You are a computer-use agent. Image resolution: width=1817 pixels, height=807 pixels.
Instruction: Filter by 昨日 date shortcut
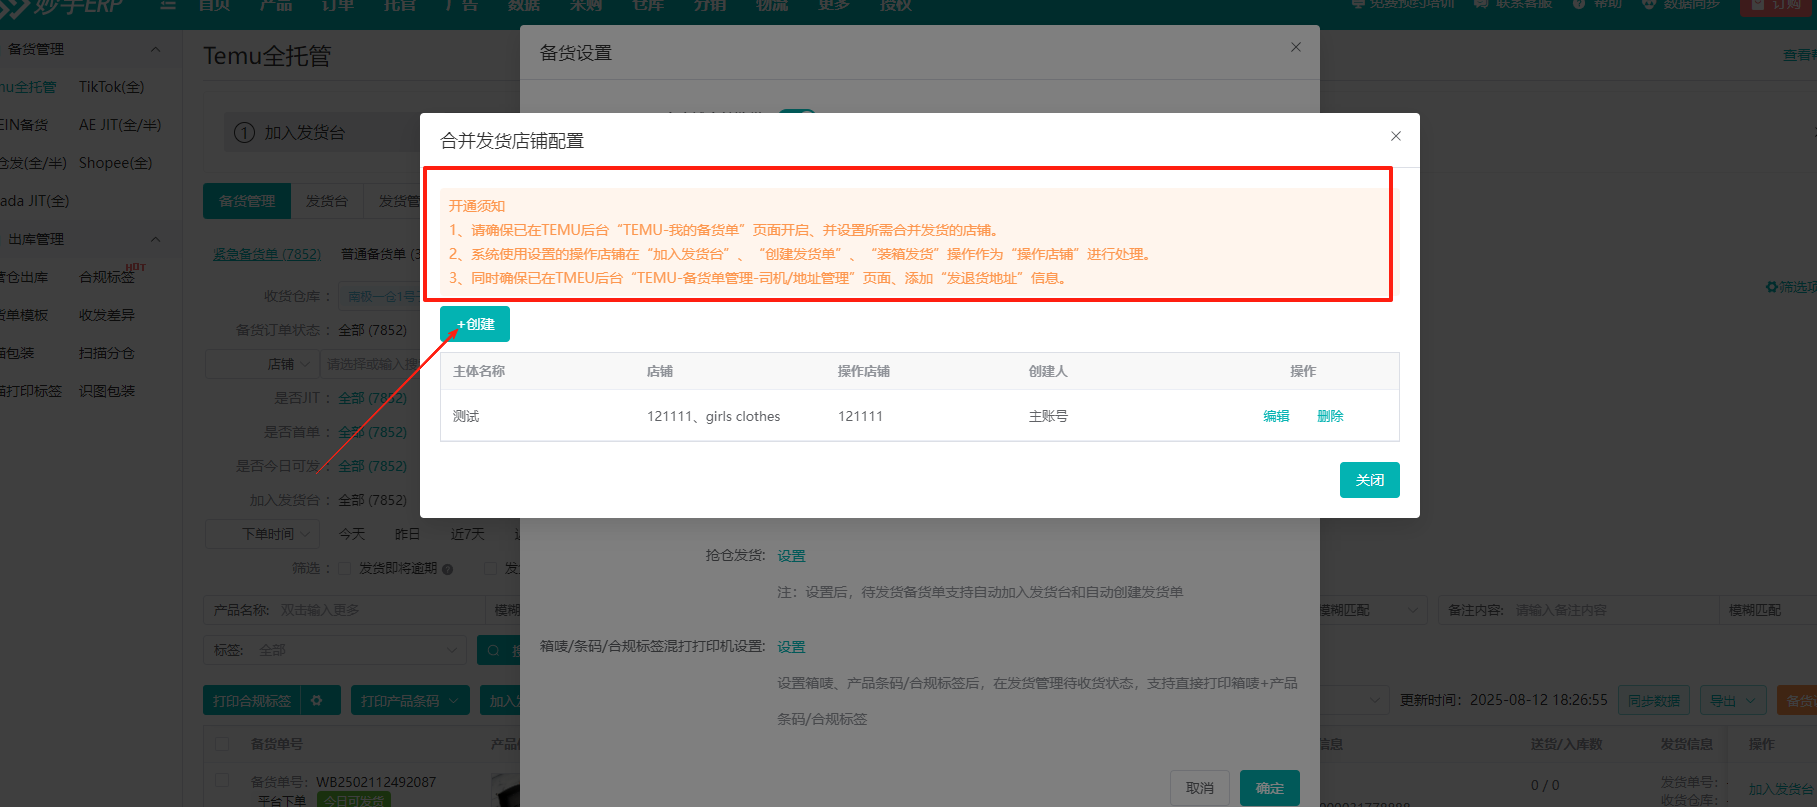pos(408,534)
